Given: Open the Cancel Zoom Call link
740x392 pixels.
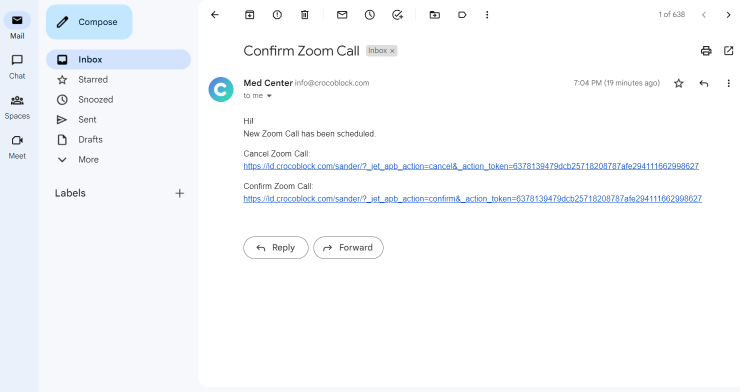Looking at the screenshot, I should [471, 166].
